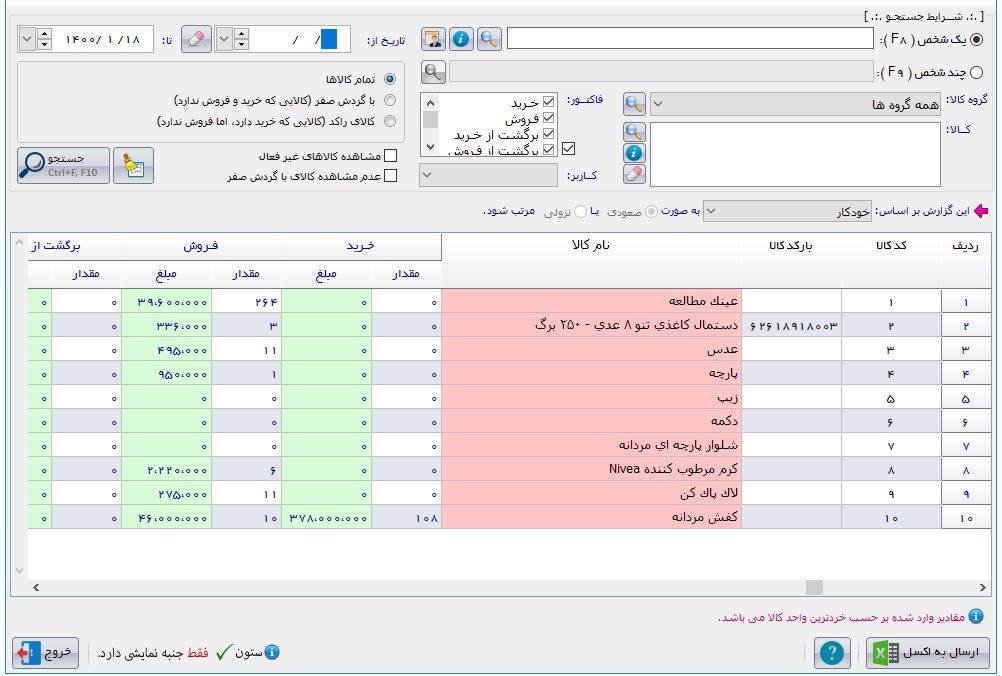1002x676 pixels.
Task: Click the table horizontal scrollbar thumb
Action: point(814,587)
